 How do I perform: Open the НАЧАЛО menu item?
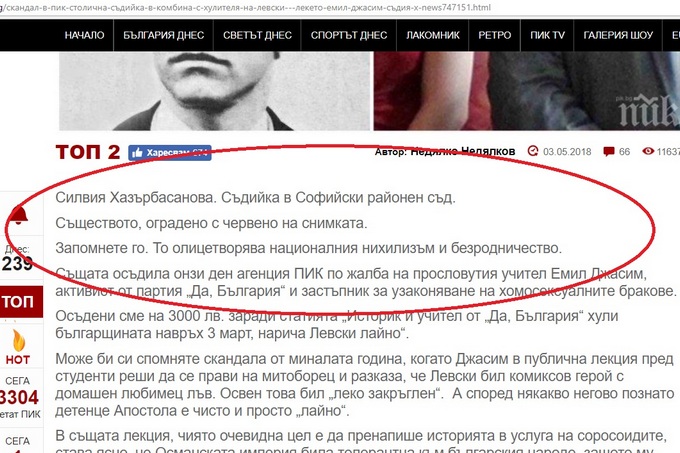[84, 35]
